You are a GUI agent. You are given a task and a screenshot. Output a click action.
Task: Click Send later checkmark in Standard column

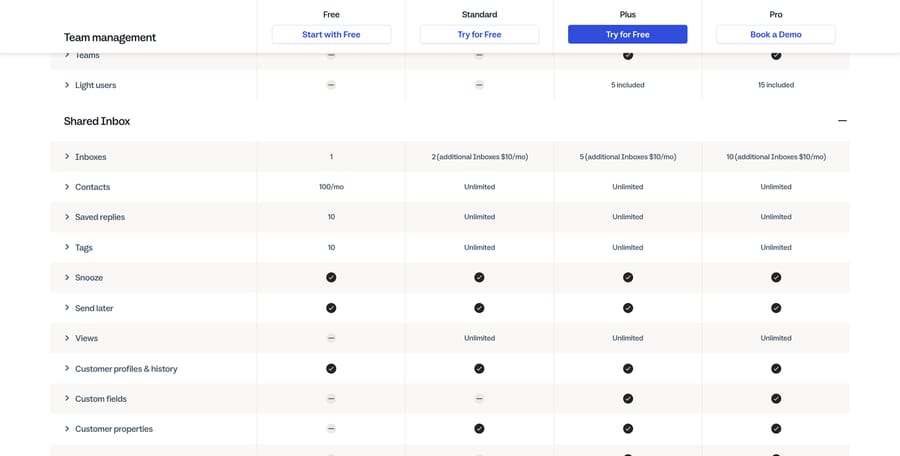[x=479, y=308]
